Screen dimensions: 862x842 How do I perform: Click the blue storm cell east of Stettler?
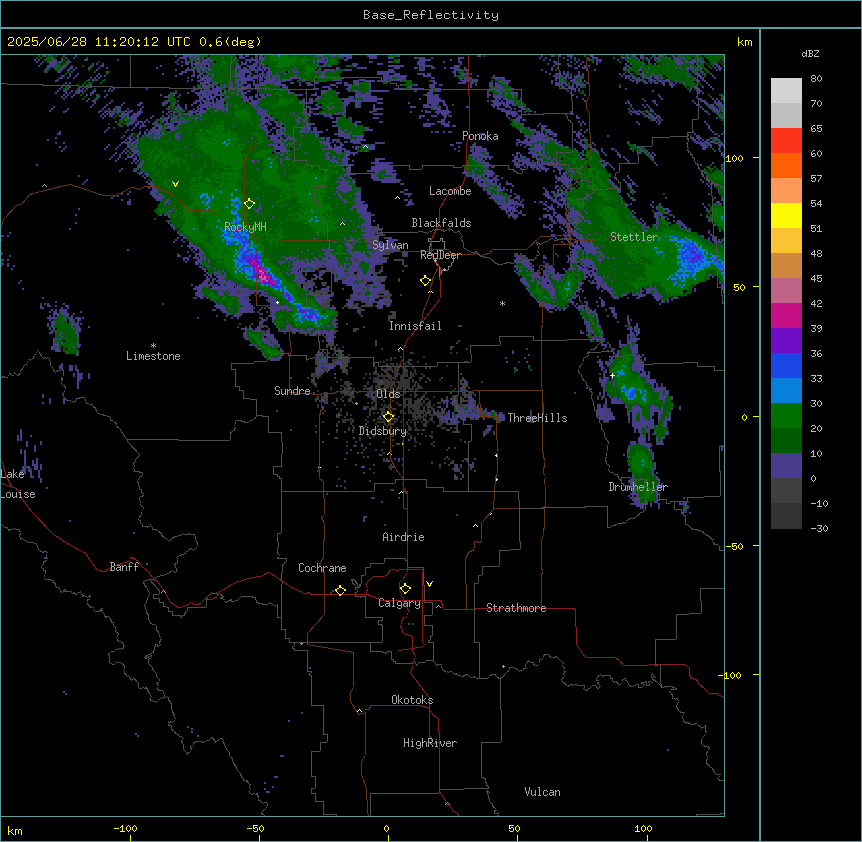pyautogui.click(x=693, y=257)
